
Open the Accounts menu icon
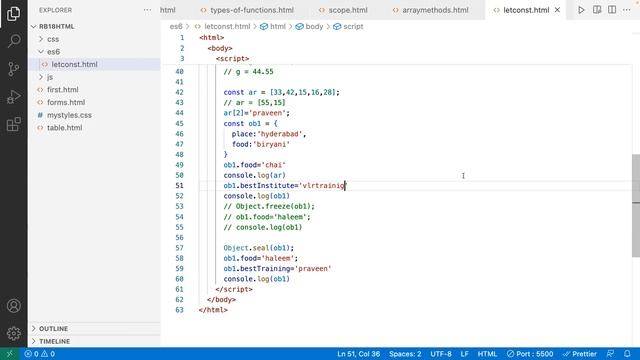[13, 306]
